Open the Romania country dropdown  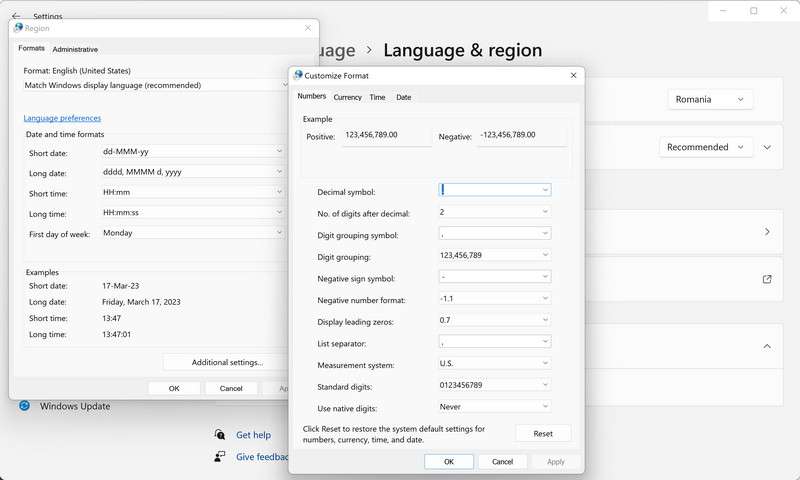(710, 99)
